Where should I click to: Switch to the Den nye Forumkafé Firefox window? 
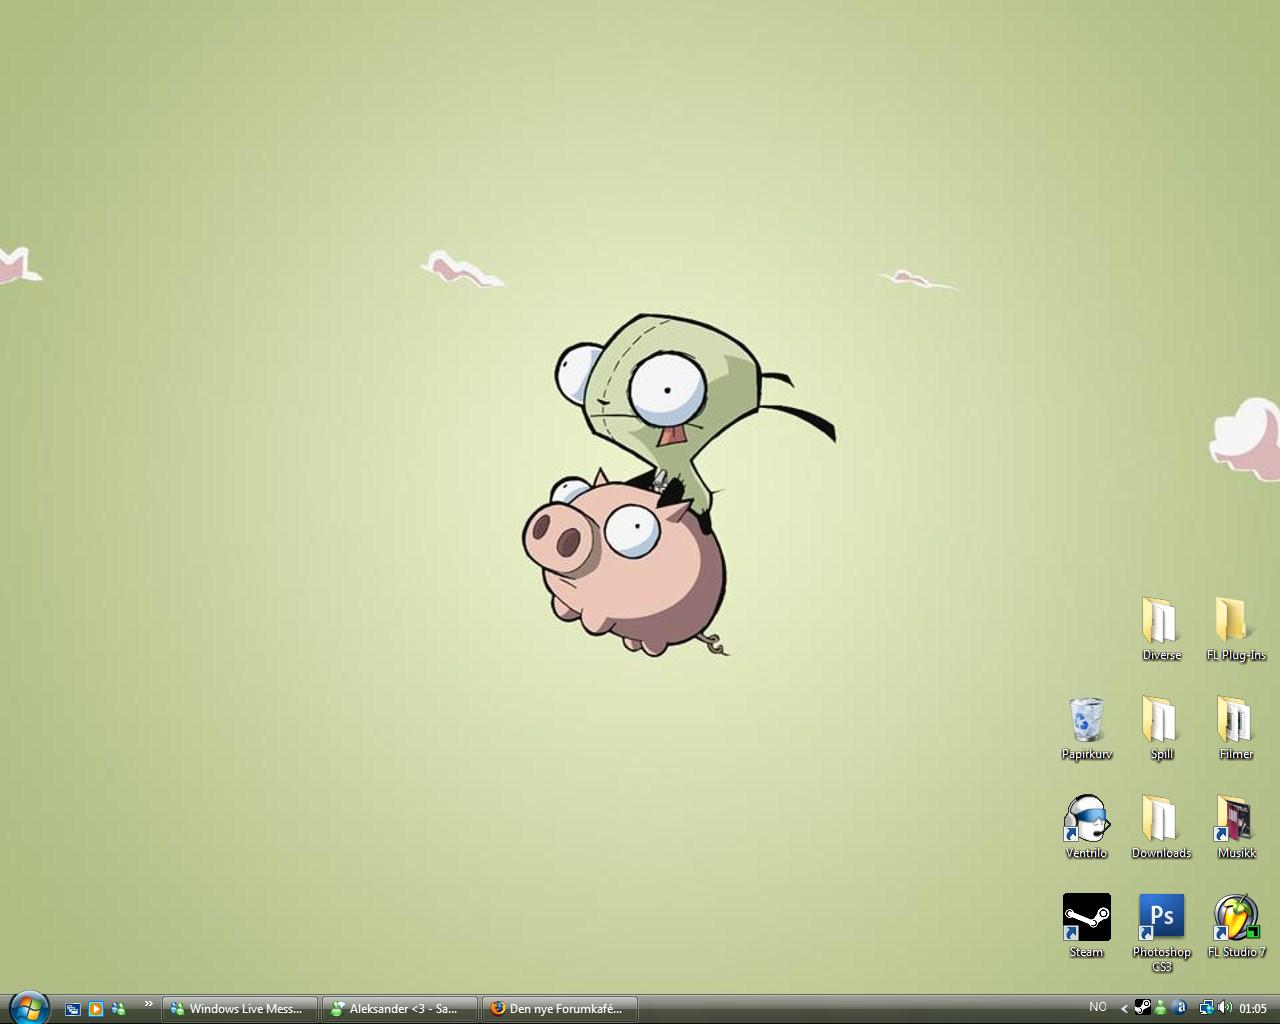[x=559, y=1009]
